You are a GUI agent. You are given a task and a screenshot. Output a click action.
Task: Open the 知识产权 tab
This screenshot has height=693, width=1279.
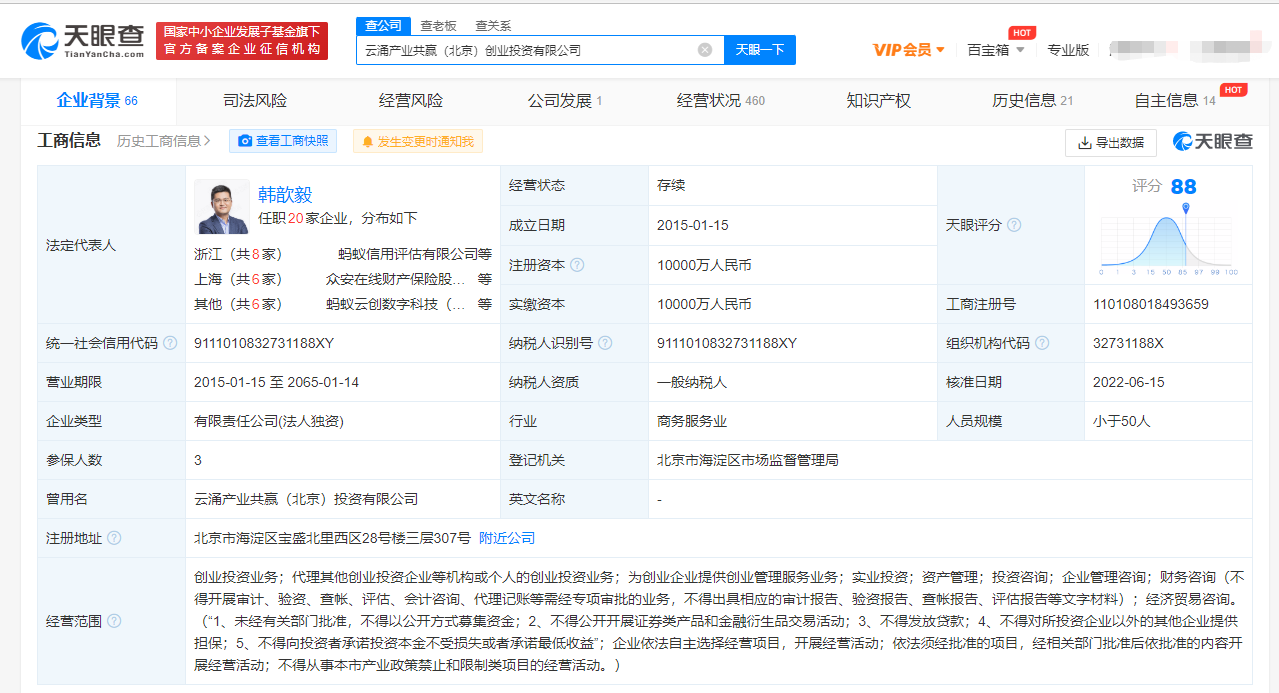[x=878, y=100]
